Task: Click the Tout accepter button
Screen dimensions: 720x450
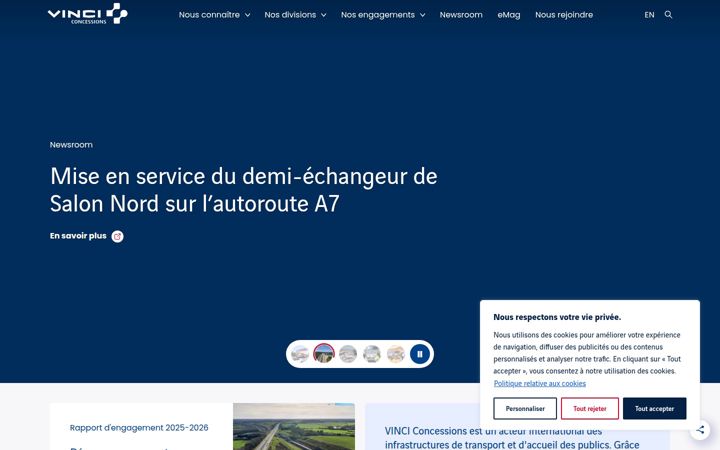Action: tap(654, 409)
